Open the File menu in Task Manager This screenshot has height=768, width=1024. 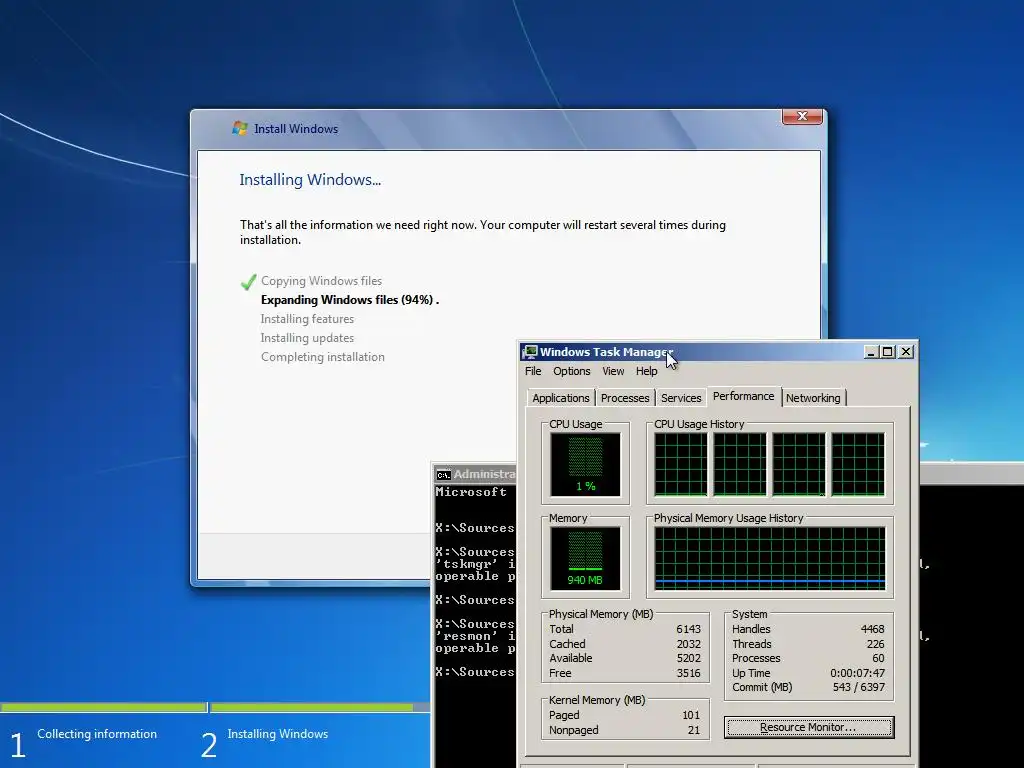[533, 371]
